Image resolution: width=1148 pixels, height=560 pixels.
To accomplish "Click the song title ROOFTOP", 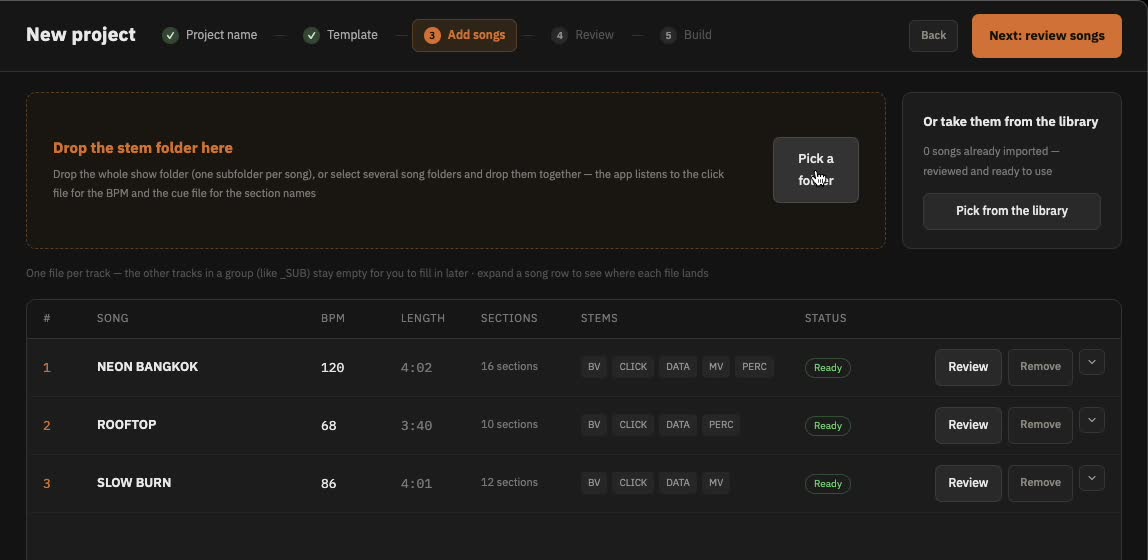I will [x=127, y=425].
